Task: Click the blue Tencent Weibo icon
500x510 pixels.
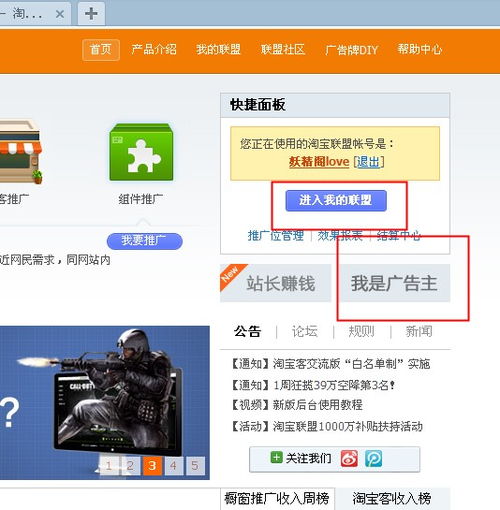Action: [x=373, y=458]
